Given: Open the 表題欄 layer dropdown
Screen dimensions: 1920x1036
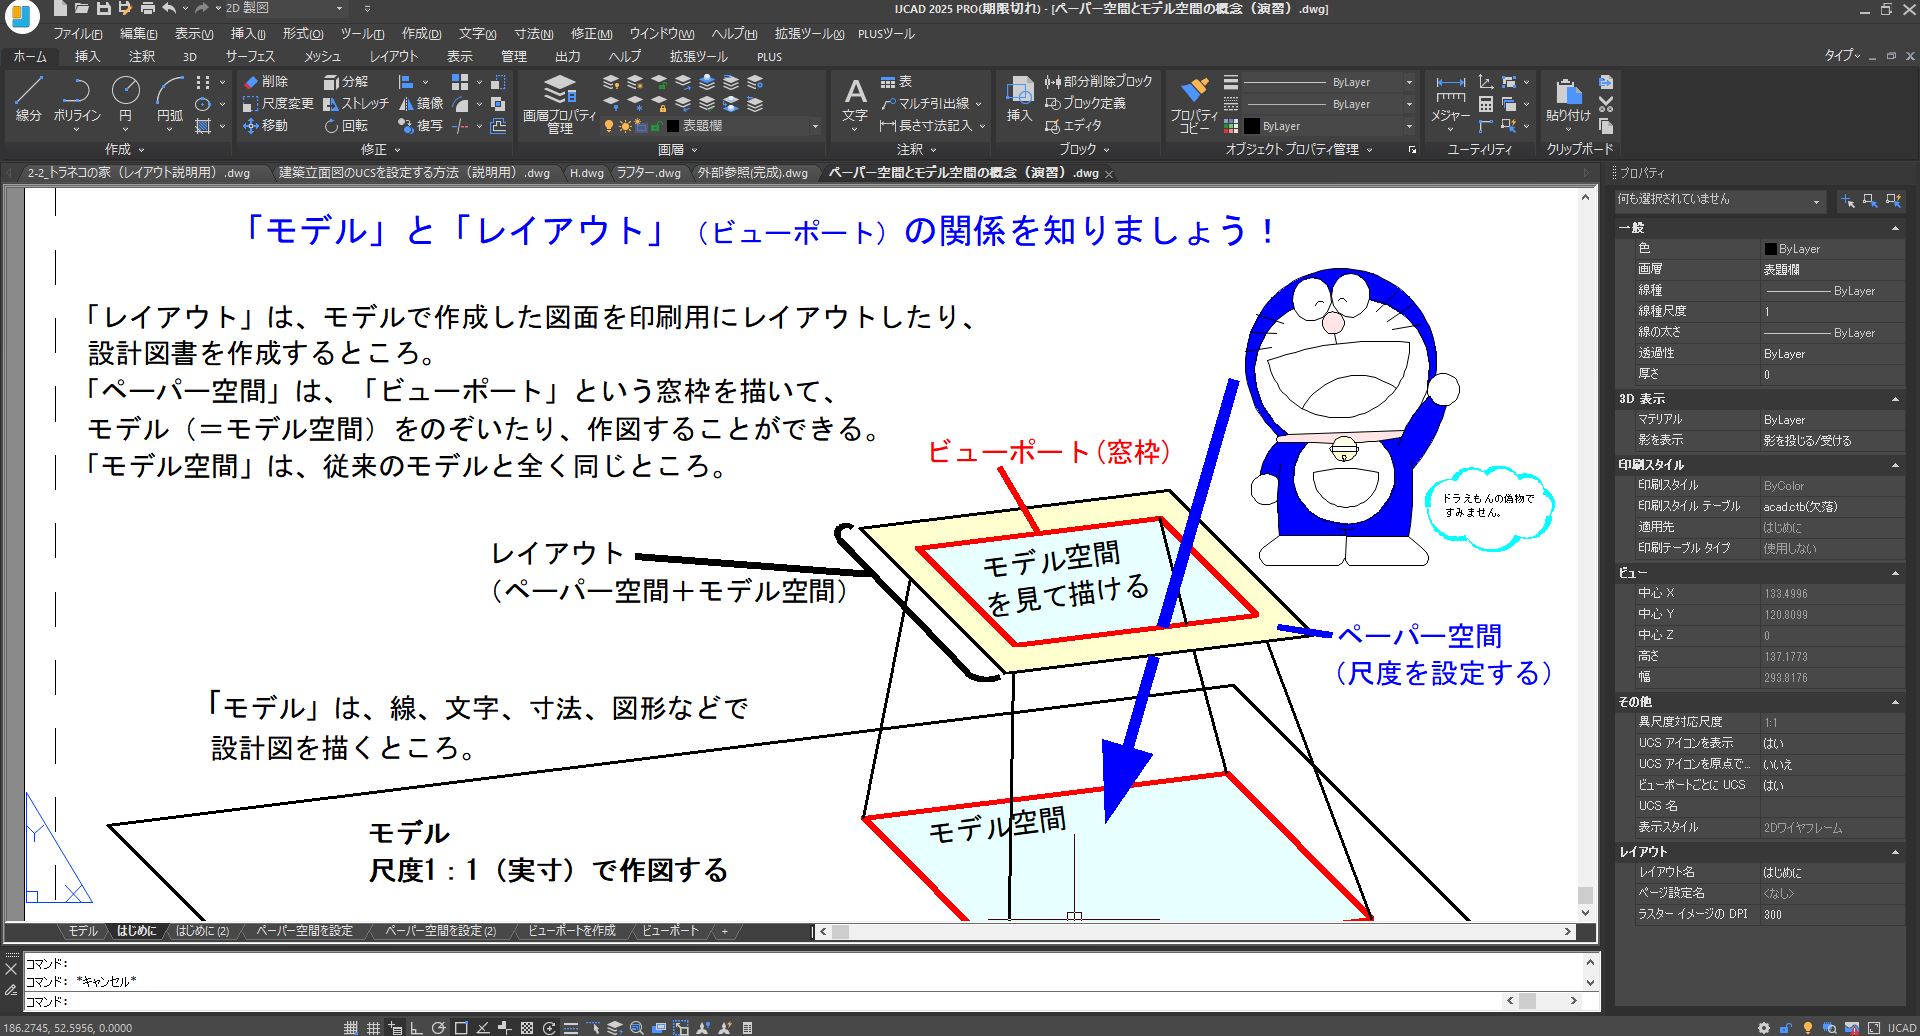Looking at the screenshot, I should (814, 126).
